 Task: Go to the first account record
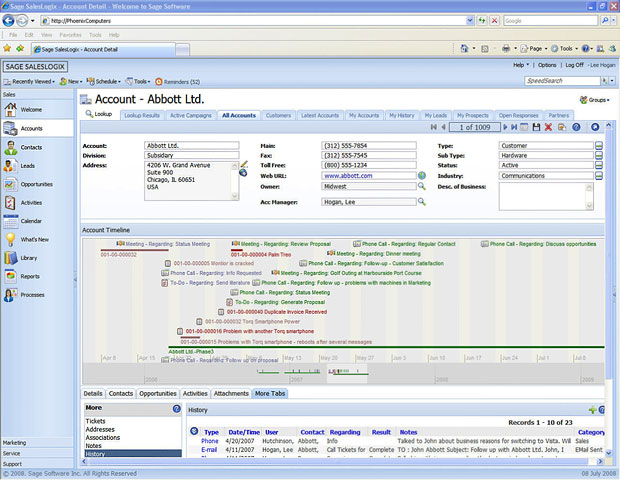(x=434, y=127)
